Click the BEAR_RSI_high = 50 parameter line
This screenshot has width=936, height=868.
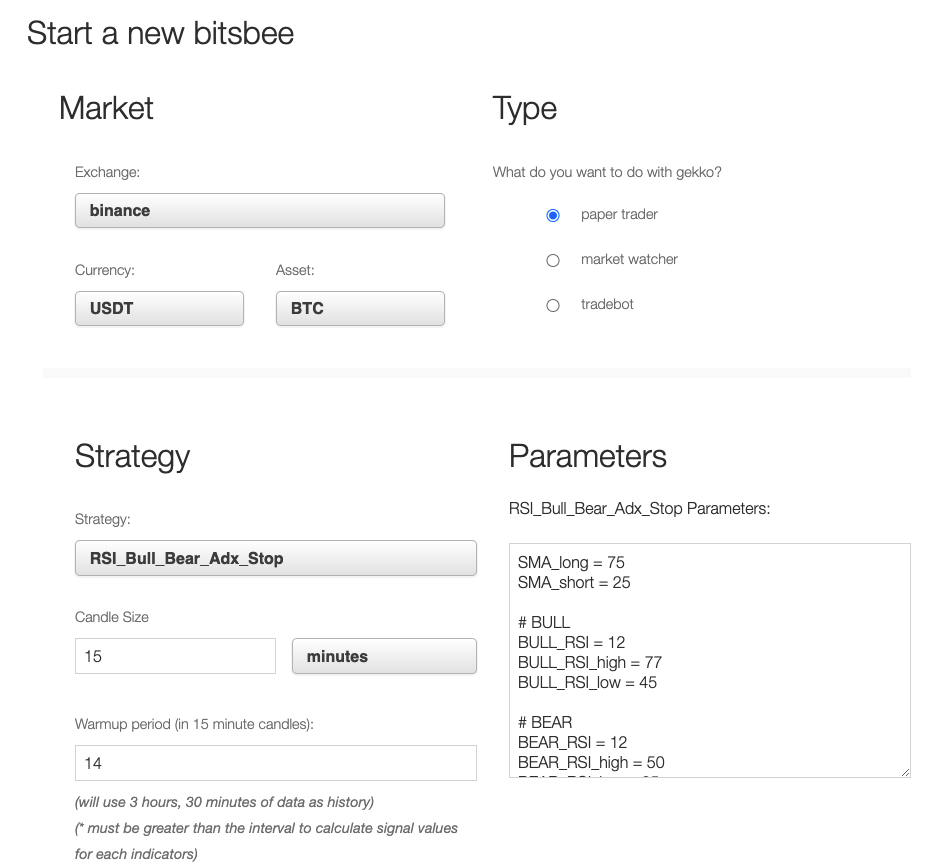591,762
